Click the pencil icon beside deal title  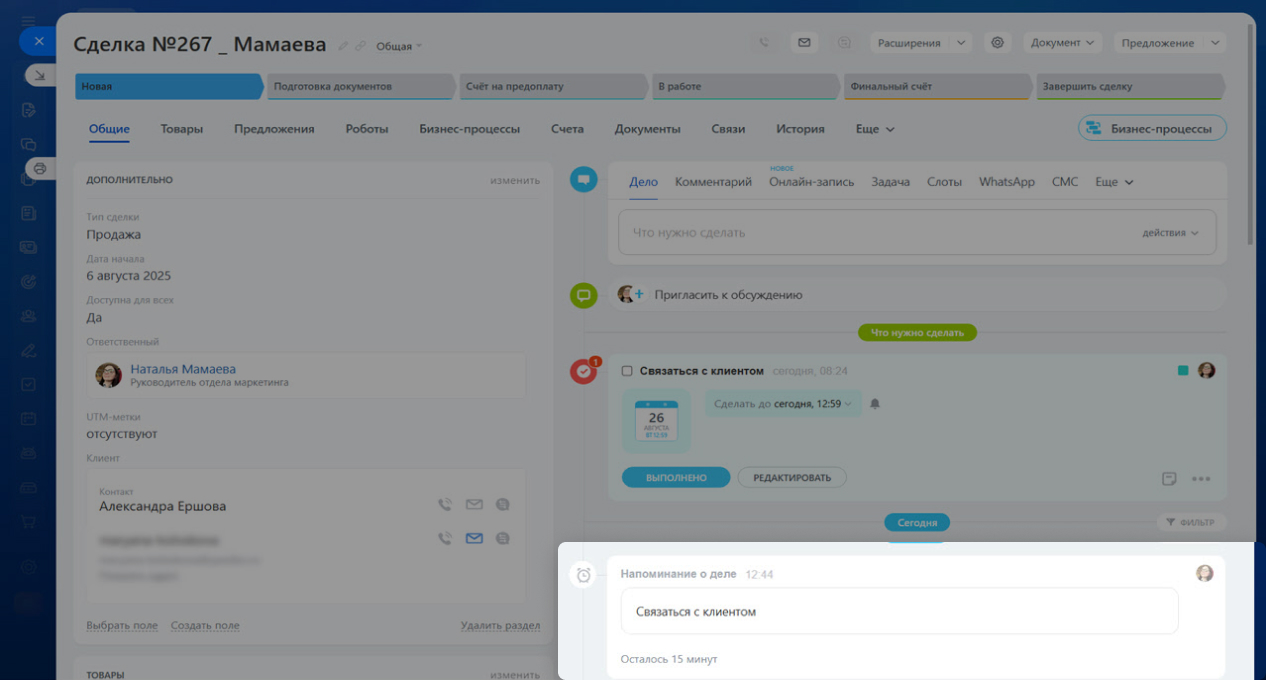tap(343, 46)
